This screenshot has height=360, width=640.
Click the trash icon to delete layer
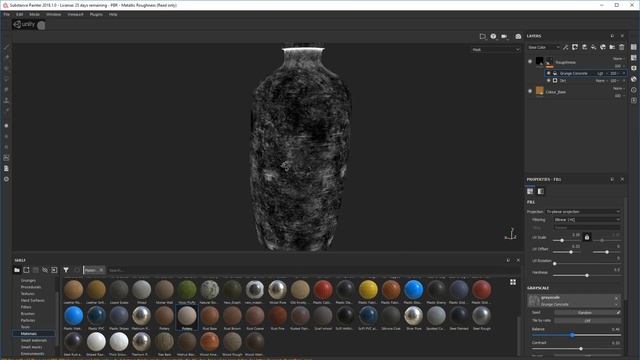point(622,47)
